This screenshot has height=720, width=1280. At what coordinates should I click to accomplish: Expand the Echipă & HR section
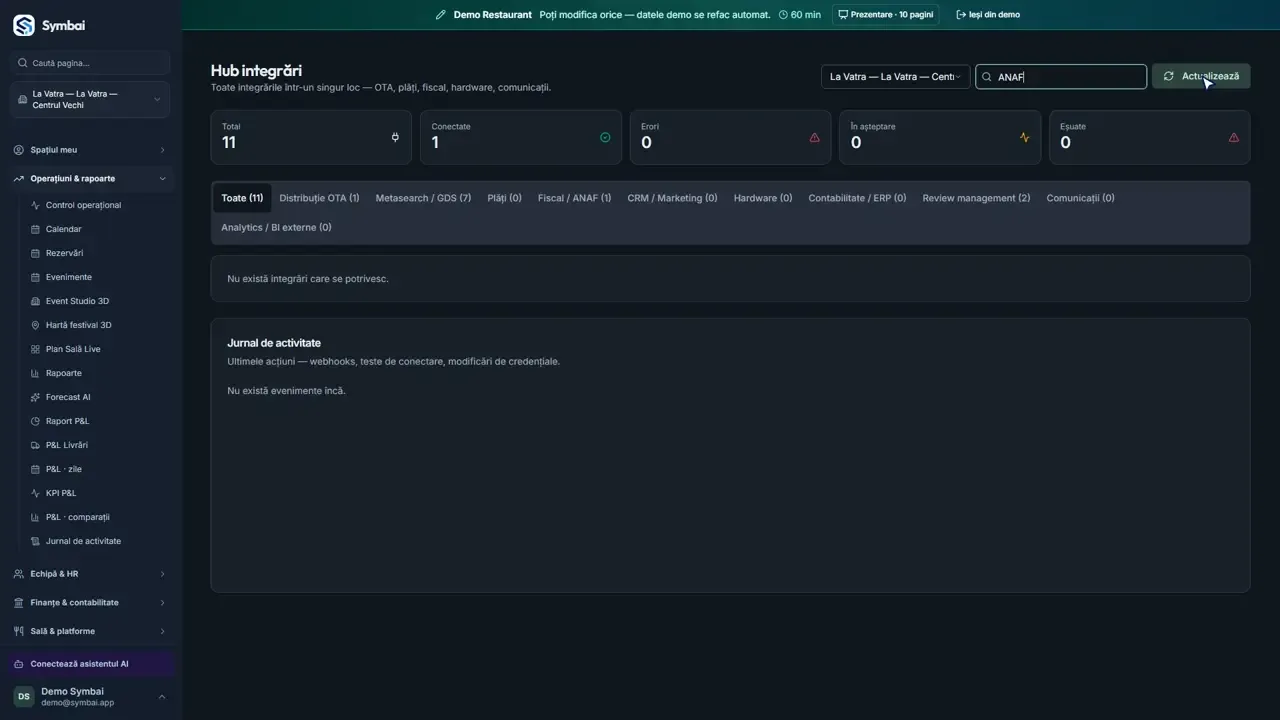[x=90, y=574]
